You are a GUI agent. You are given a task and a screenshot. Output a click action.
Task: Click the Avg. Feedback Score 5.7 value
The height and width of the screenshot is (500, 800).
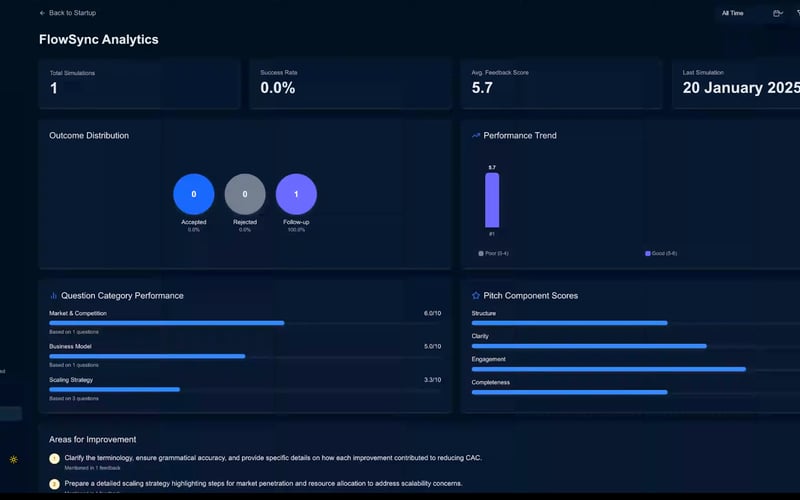[482, 88]
